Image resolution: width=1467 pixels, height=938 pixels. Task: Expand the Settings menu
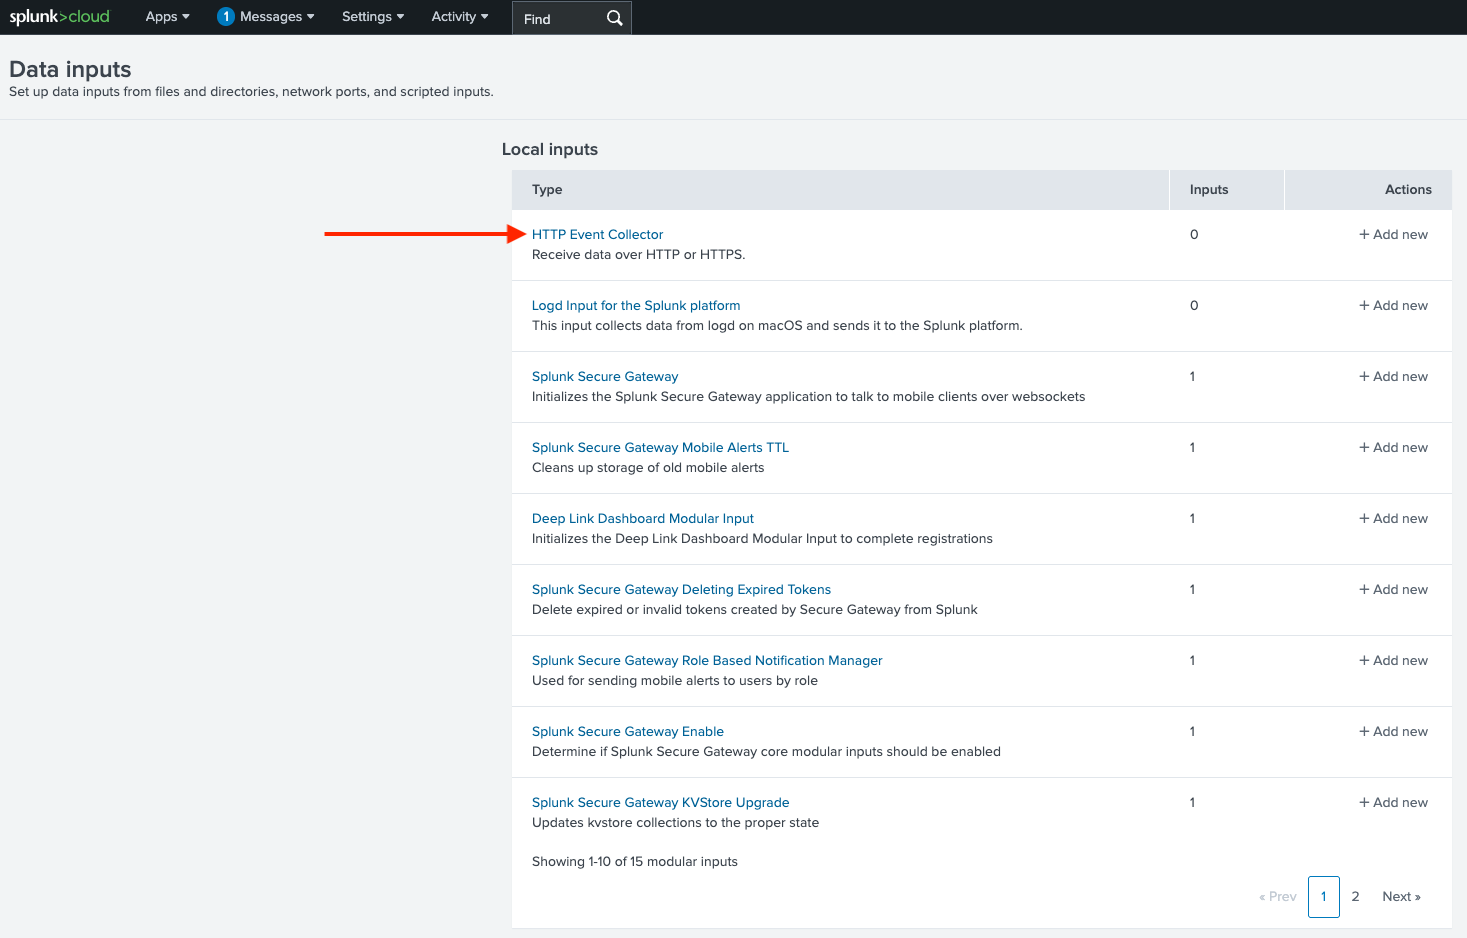(373, 17)
